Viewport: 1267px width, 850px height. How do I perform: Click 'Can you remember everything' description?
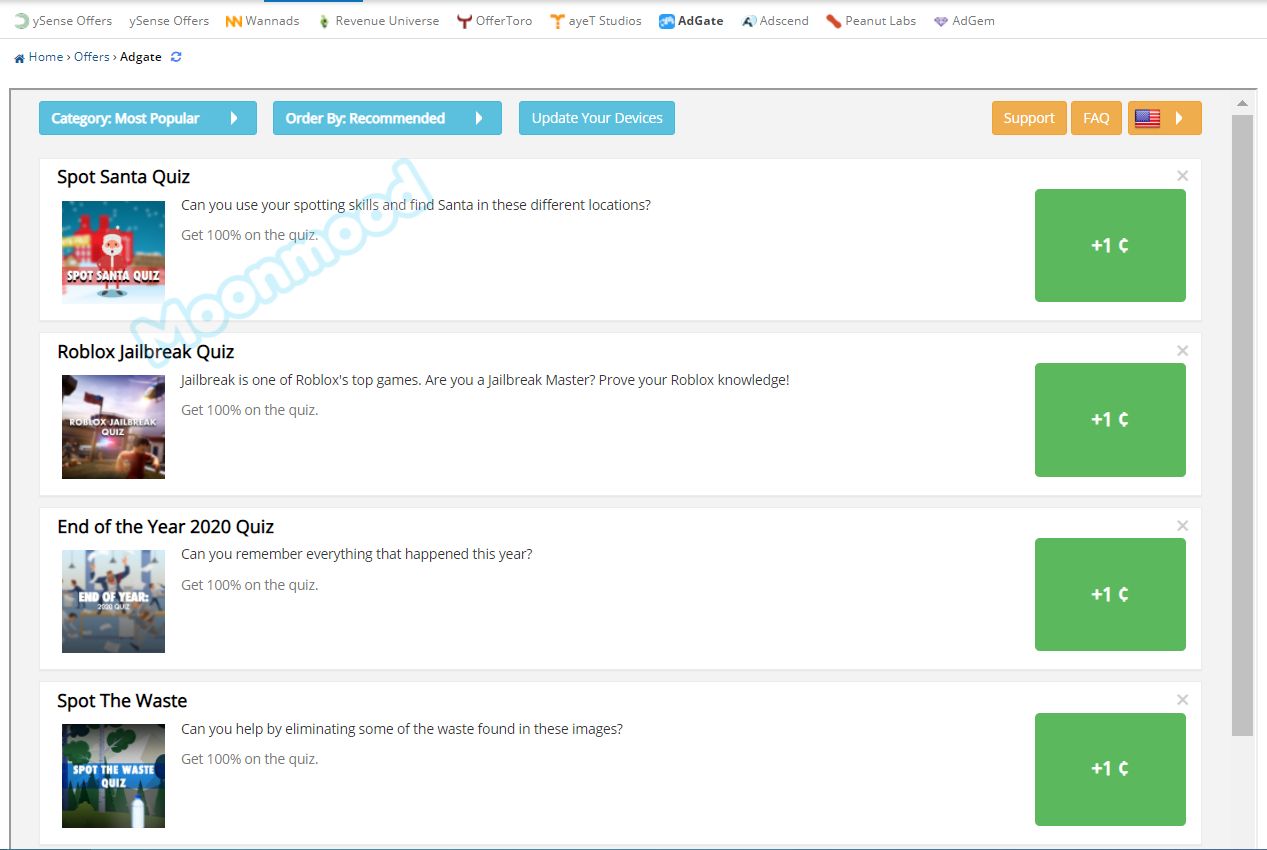click(x=357, y=554)
